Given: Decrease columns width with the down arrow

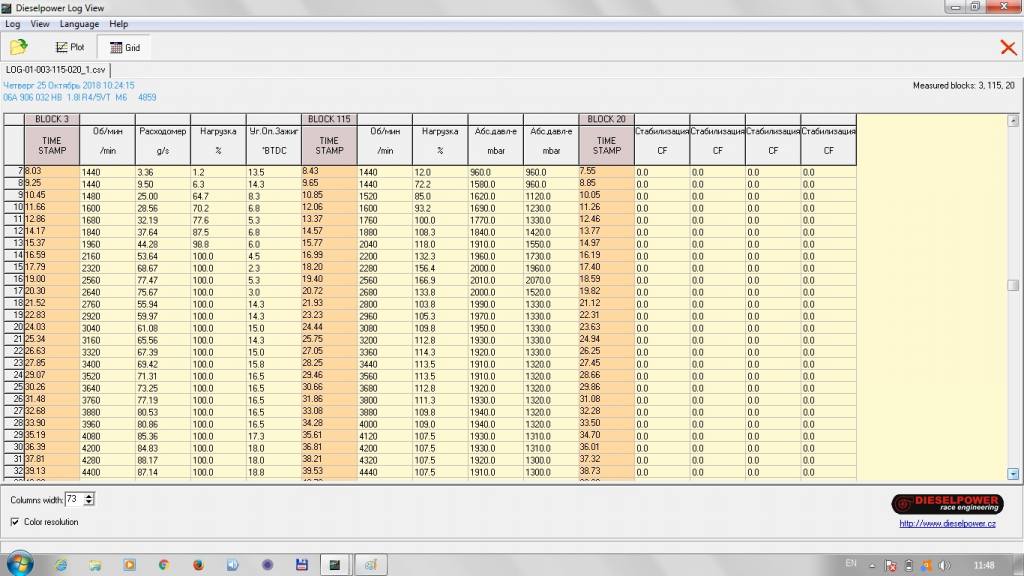Looking at the screenshot, I should (90, 502).
